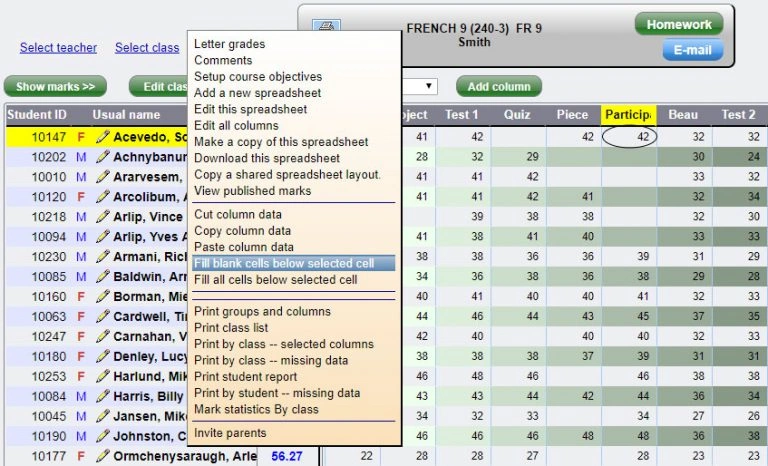Click the Add column button

pyautogui.click(x=499, y=87)
